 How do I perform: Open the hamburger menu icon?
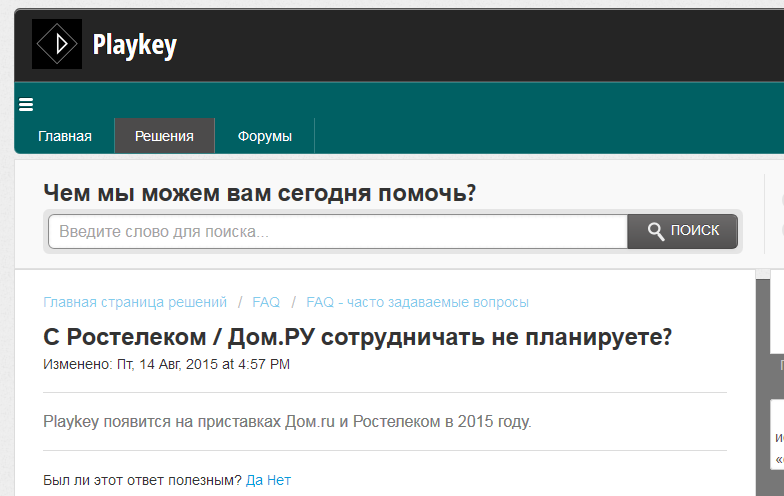tap(26, 104)
